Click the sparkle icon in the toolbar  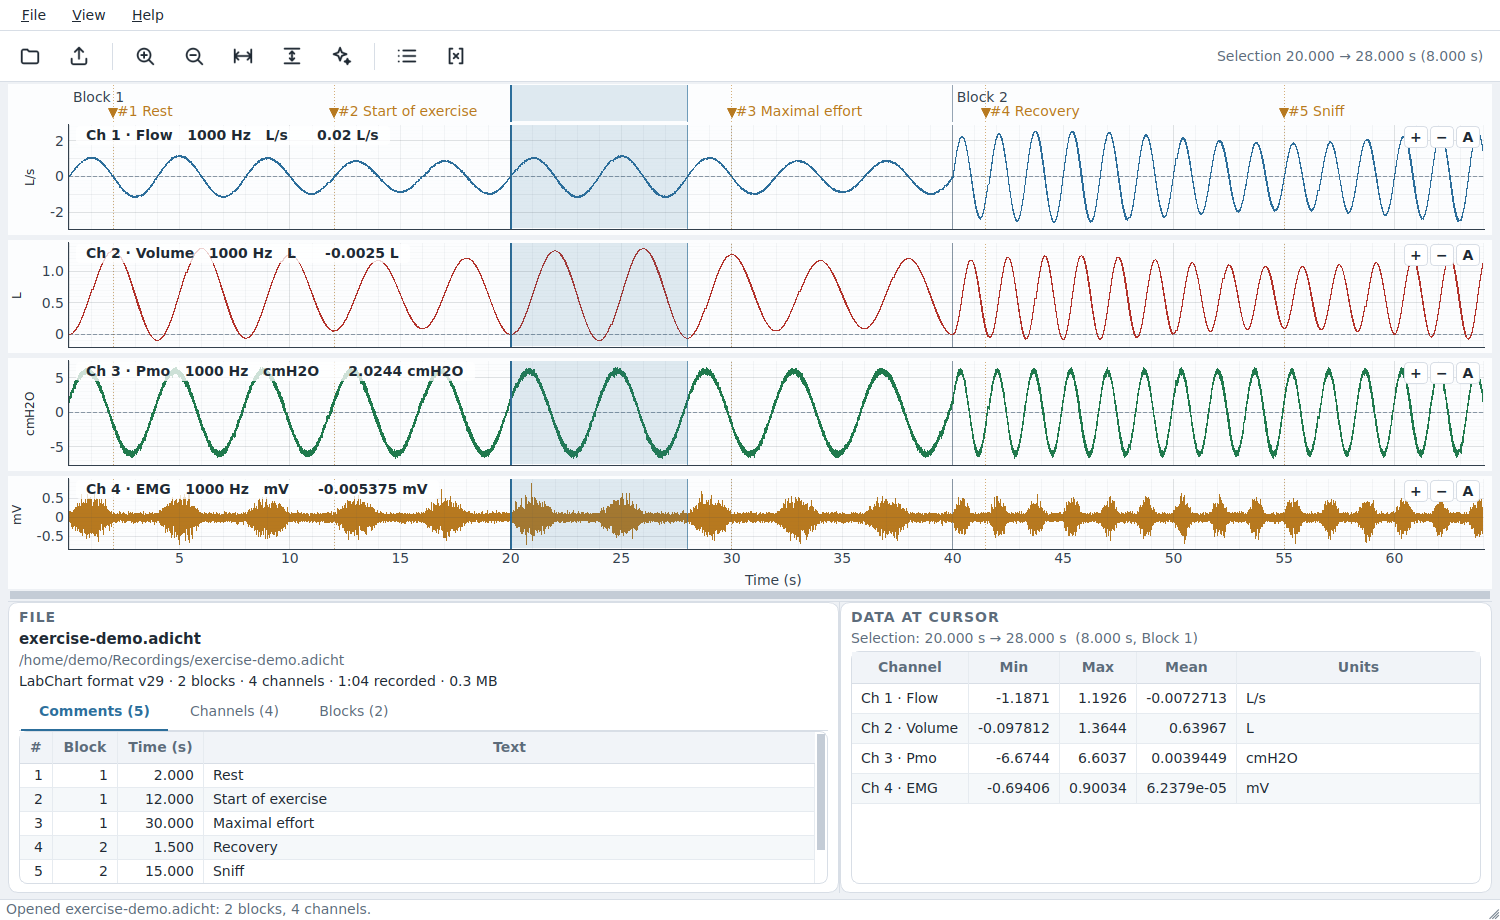tap(341, 56)
